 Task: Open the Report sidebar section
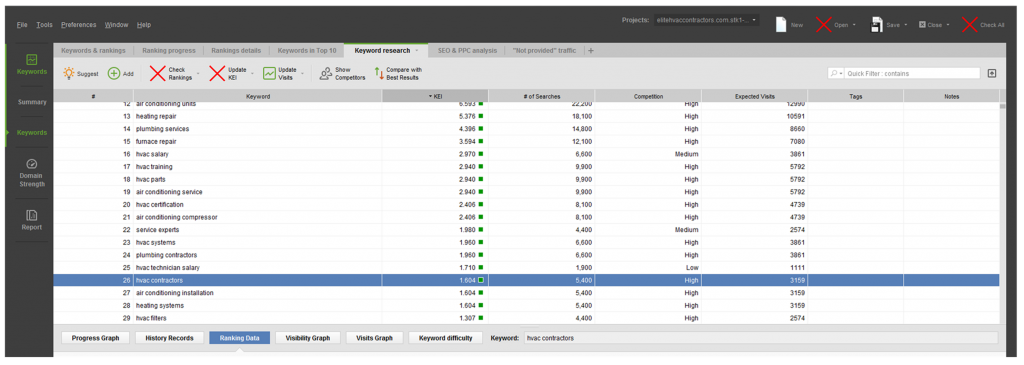tap(32, 220)
